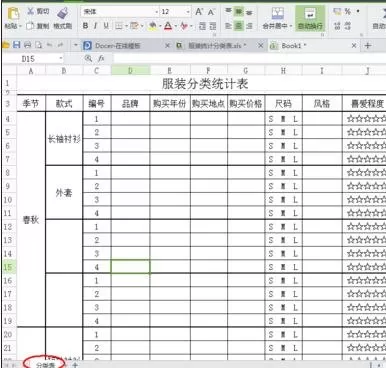
Task: Toggle Underline formatting
Action: pyautogui.click(x=106, y=26)
